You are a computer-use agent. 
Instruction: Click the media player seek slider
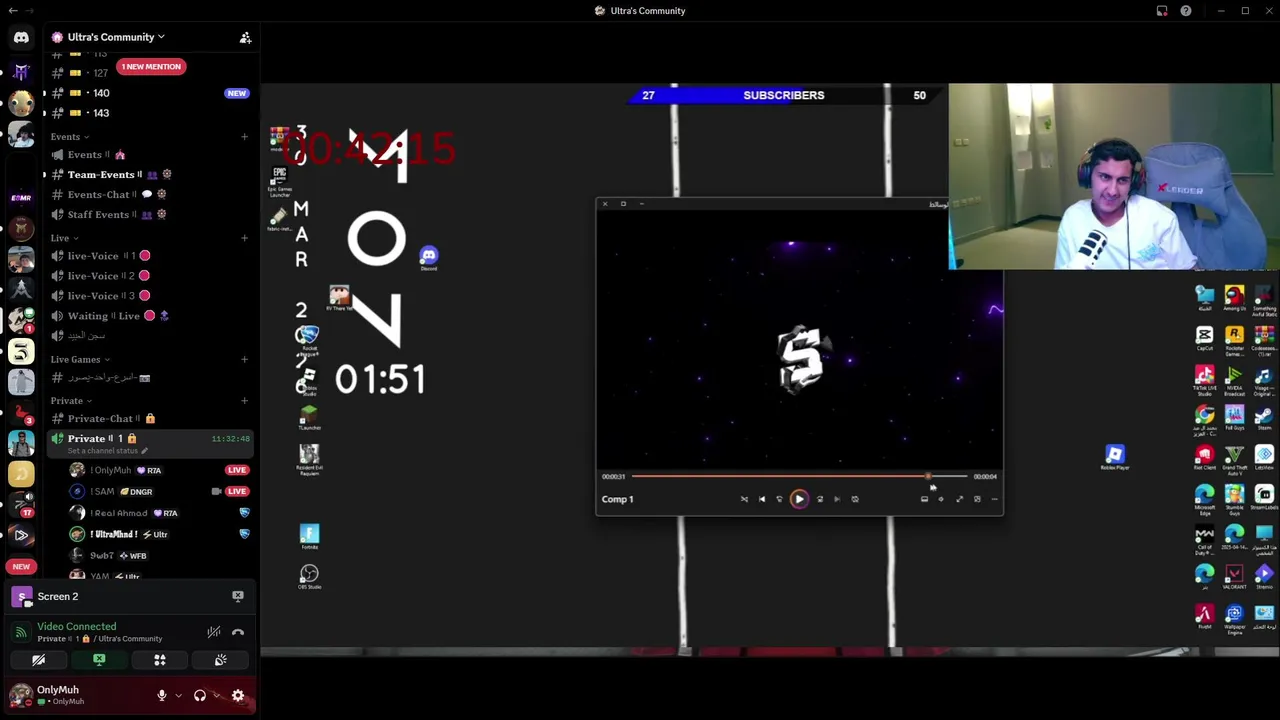(800, 477)
